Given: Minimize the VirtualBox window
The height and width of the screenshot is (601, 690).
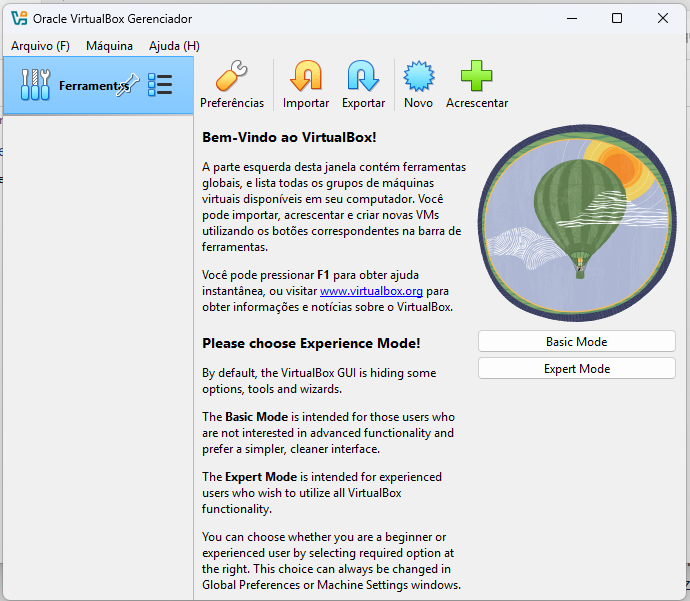Looking at the screenshot, I should (x=572, y=18).
